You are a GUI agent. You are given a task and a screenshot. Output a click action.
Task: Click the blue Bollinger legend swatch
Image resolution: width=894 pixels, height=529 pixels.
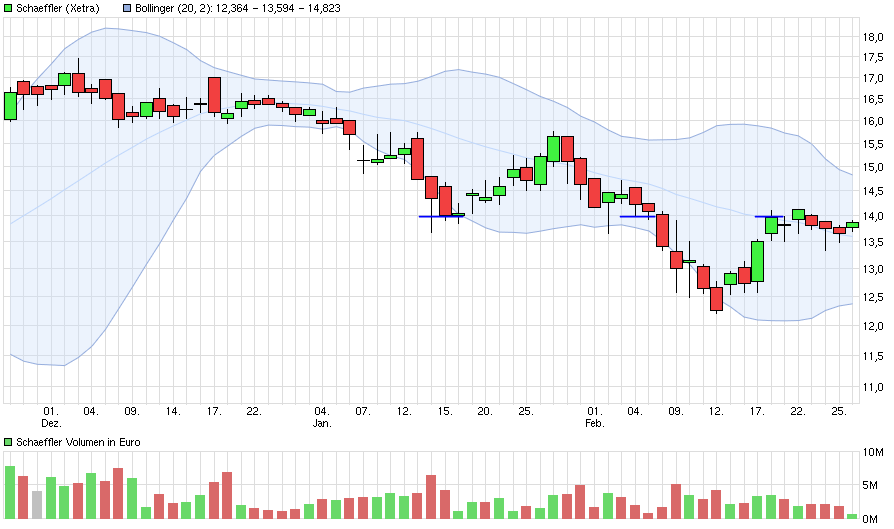click(127, 9)
